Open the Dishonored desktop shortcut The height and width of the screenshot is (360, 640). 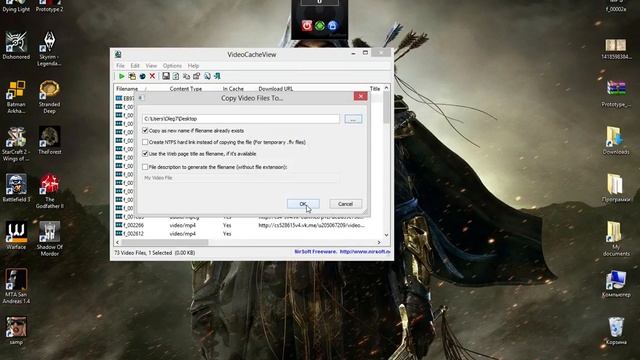(16, 46)
